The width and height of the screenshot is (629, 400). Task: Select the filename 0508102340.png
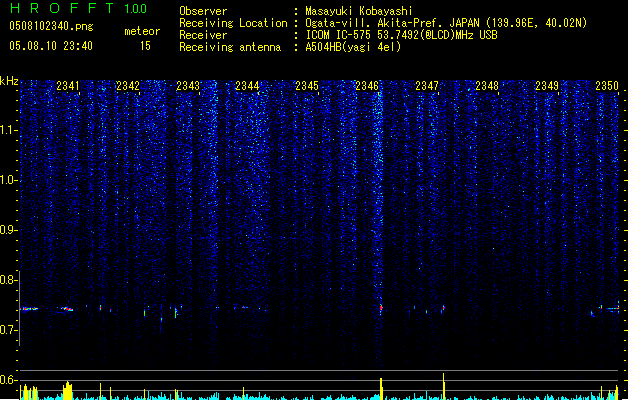click(x=51, y=26)
